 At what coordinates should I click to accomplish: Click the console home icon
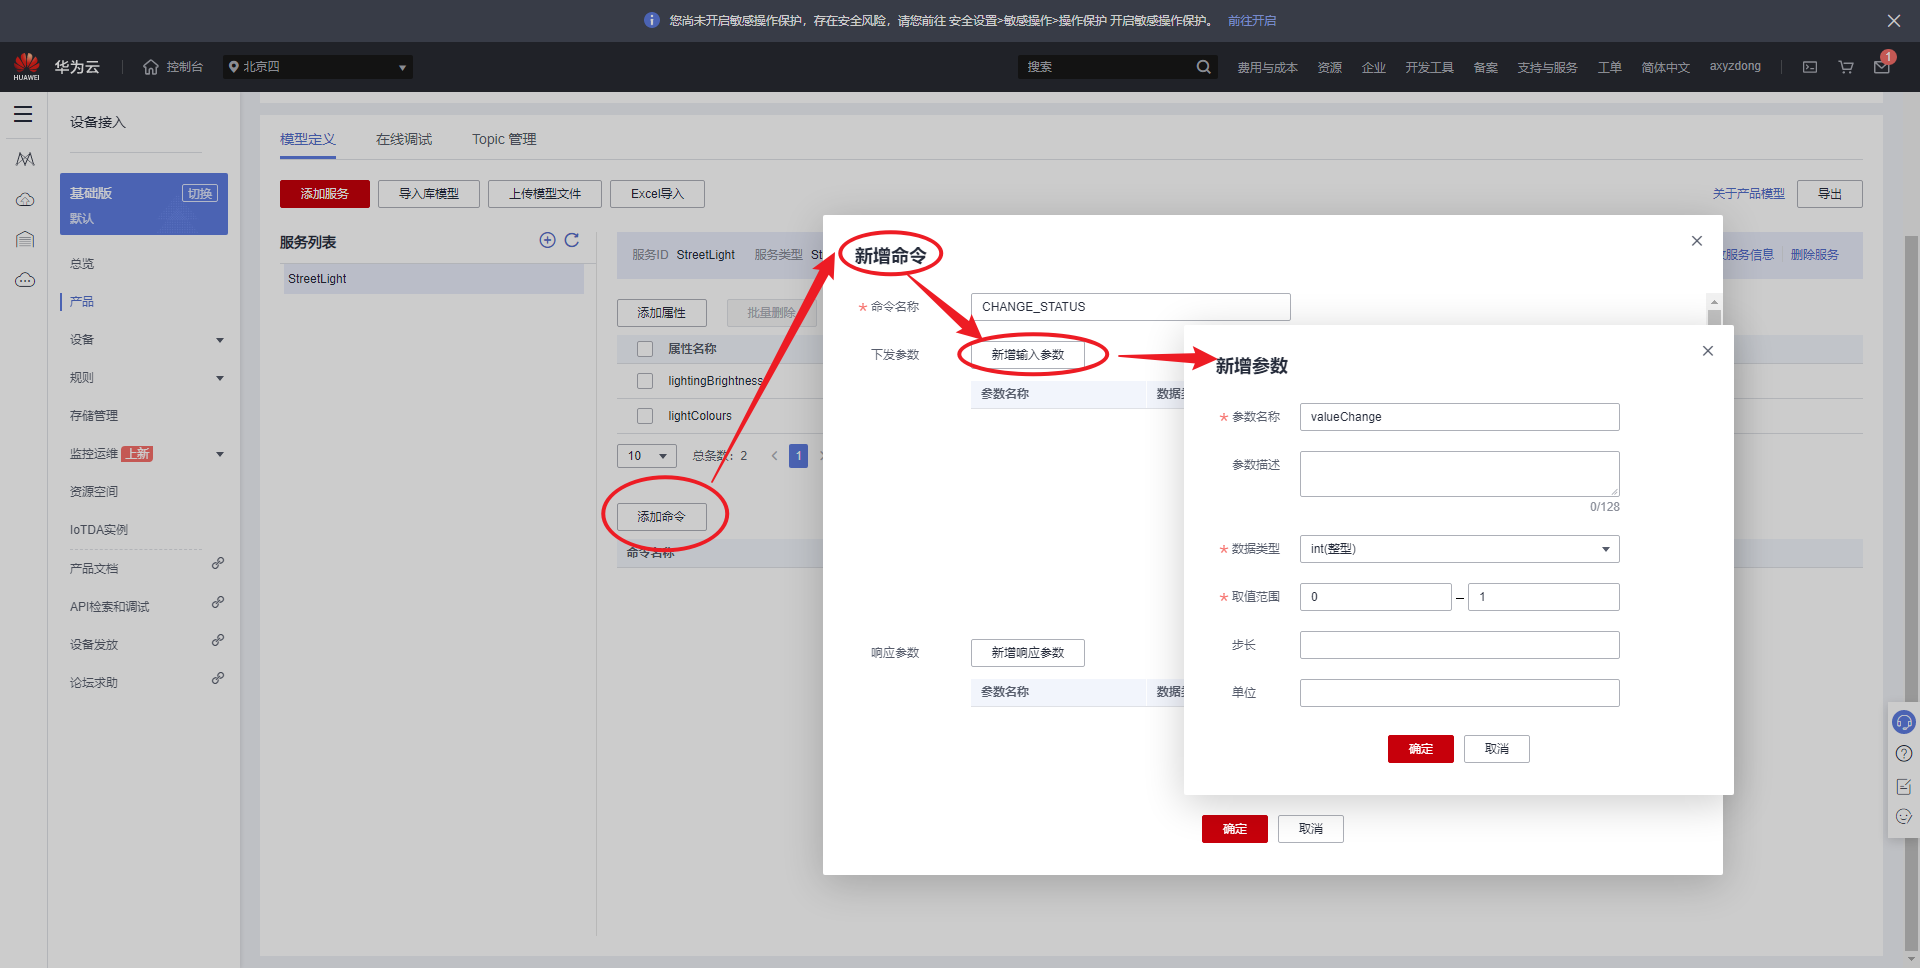tap(151, 67)
